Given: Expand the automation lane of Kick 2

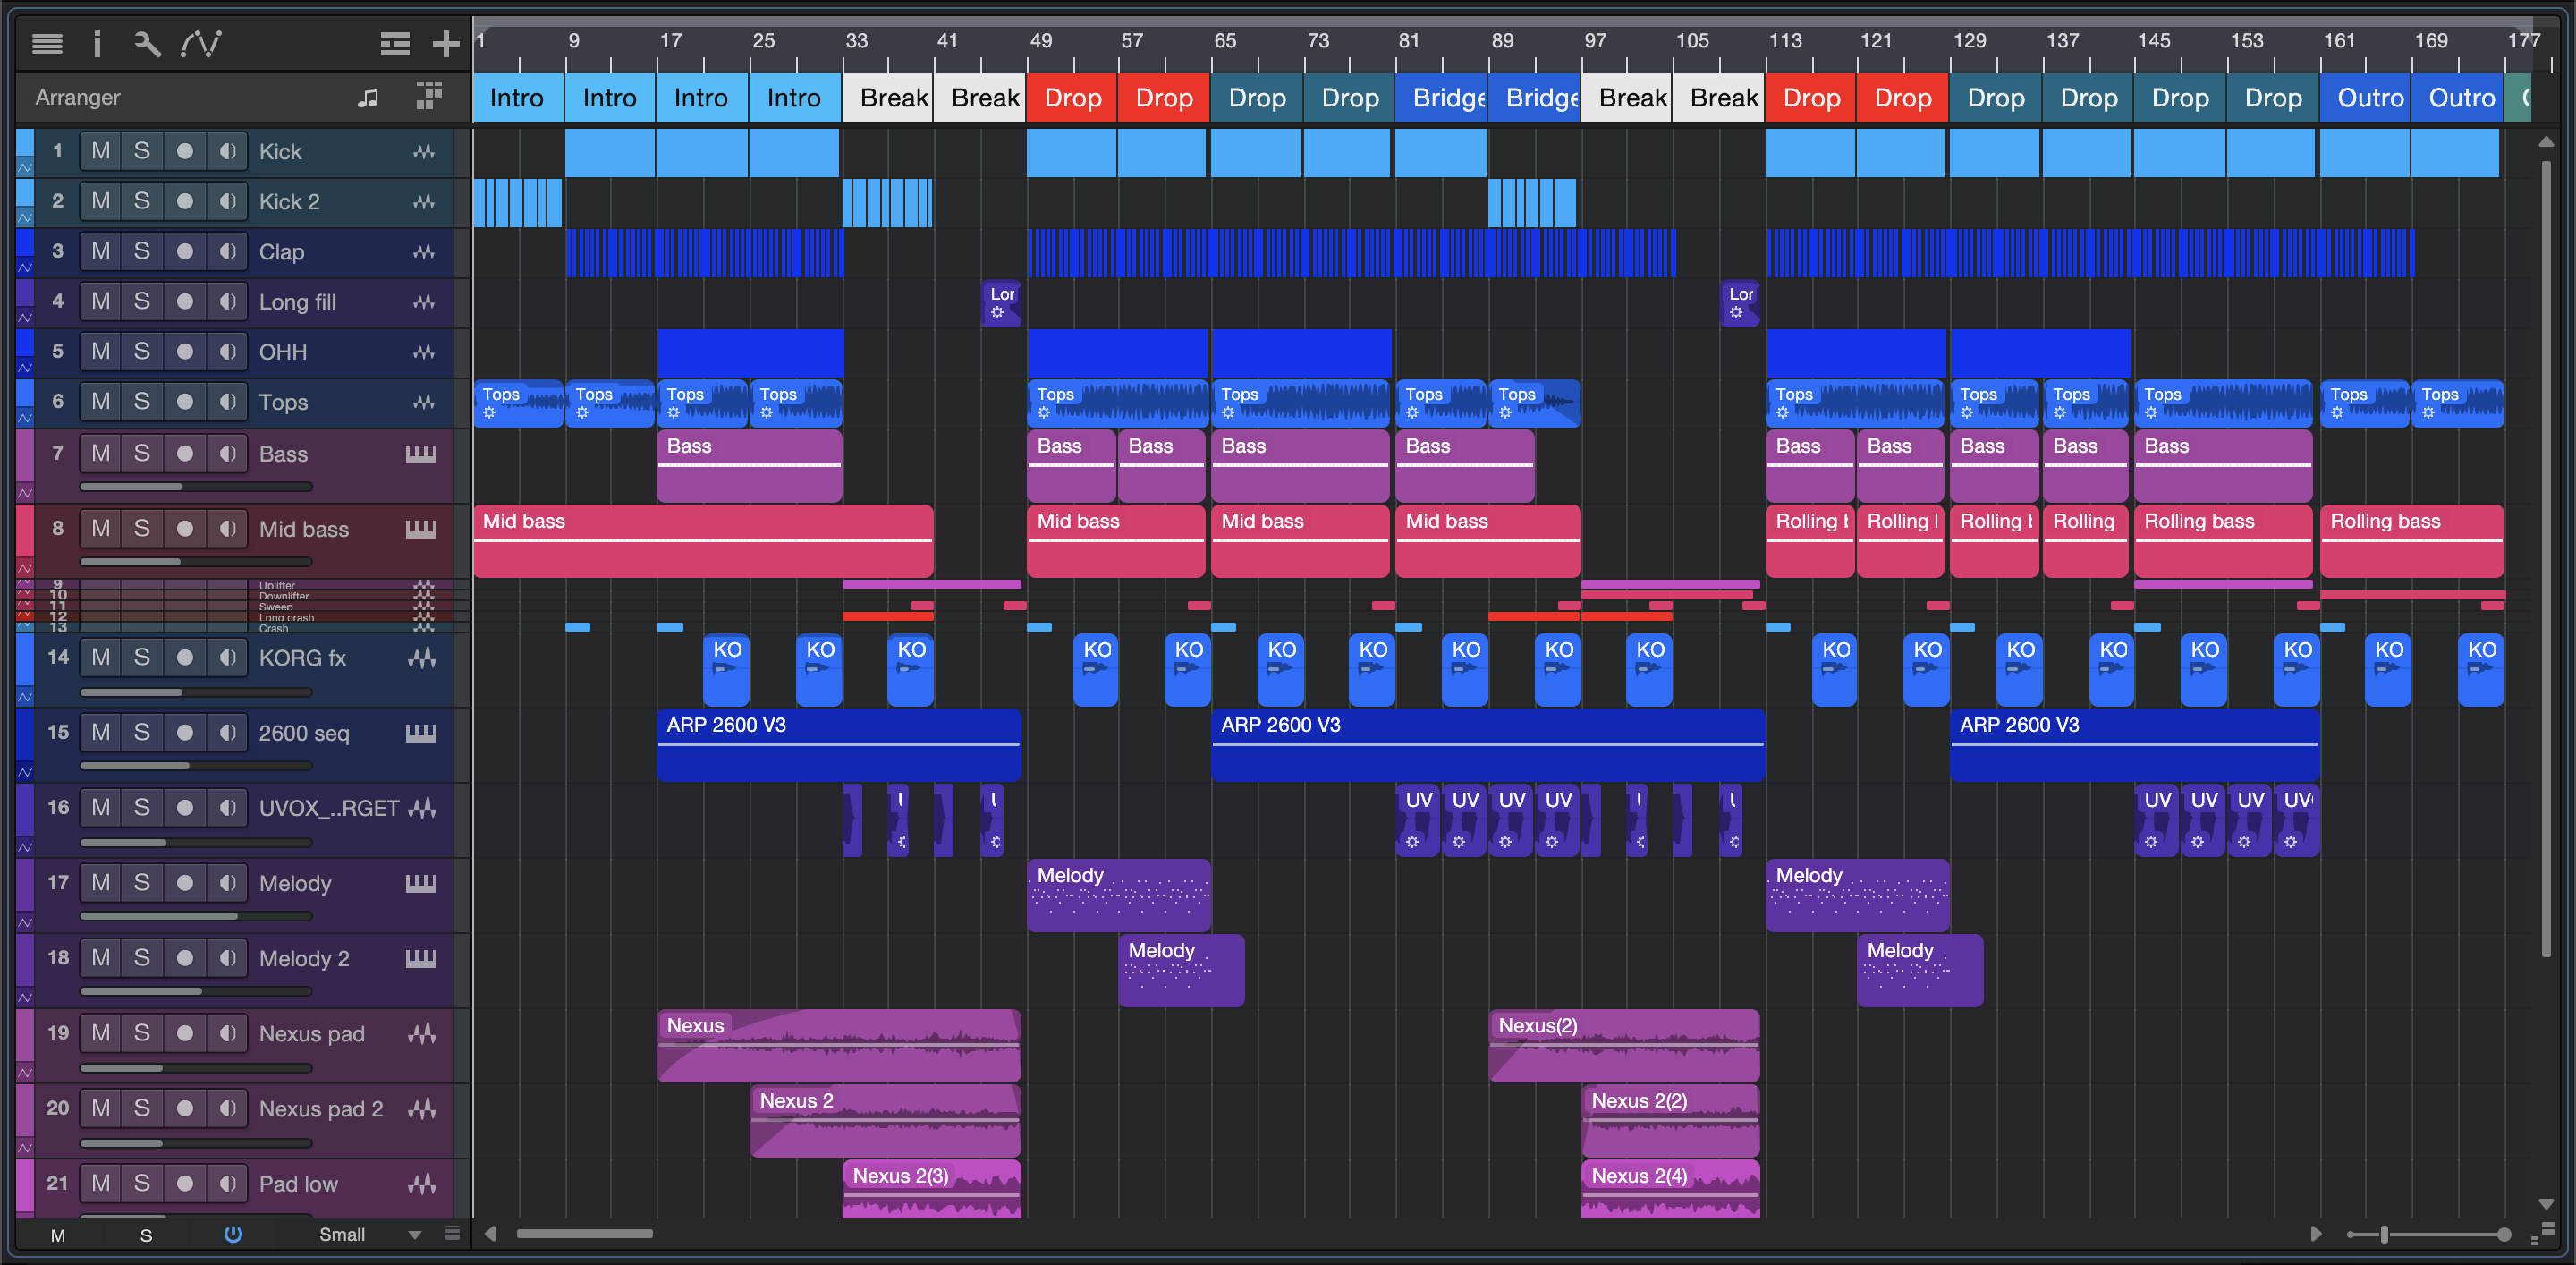Looking at the screenshot, I should click(25, 217).
